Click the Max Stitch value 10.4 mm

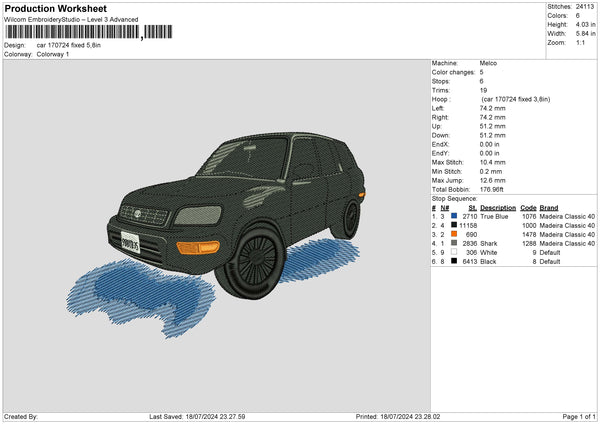coord(492,162)
